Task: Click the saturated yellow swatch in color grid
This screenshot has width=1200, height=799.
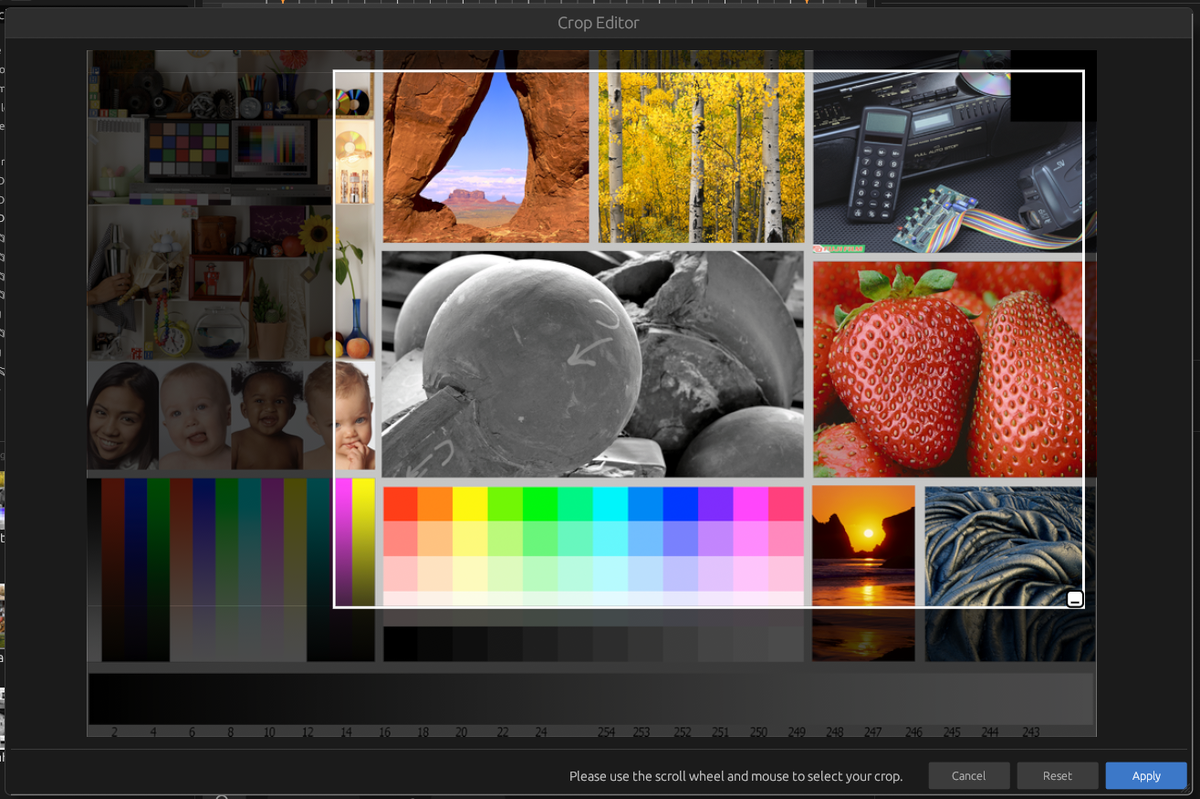Action: tap(470, 504)
